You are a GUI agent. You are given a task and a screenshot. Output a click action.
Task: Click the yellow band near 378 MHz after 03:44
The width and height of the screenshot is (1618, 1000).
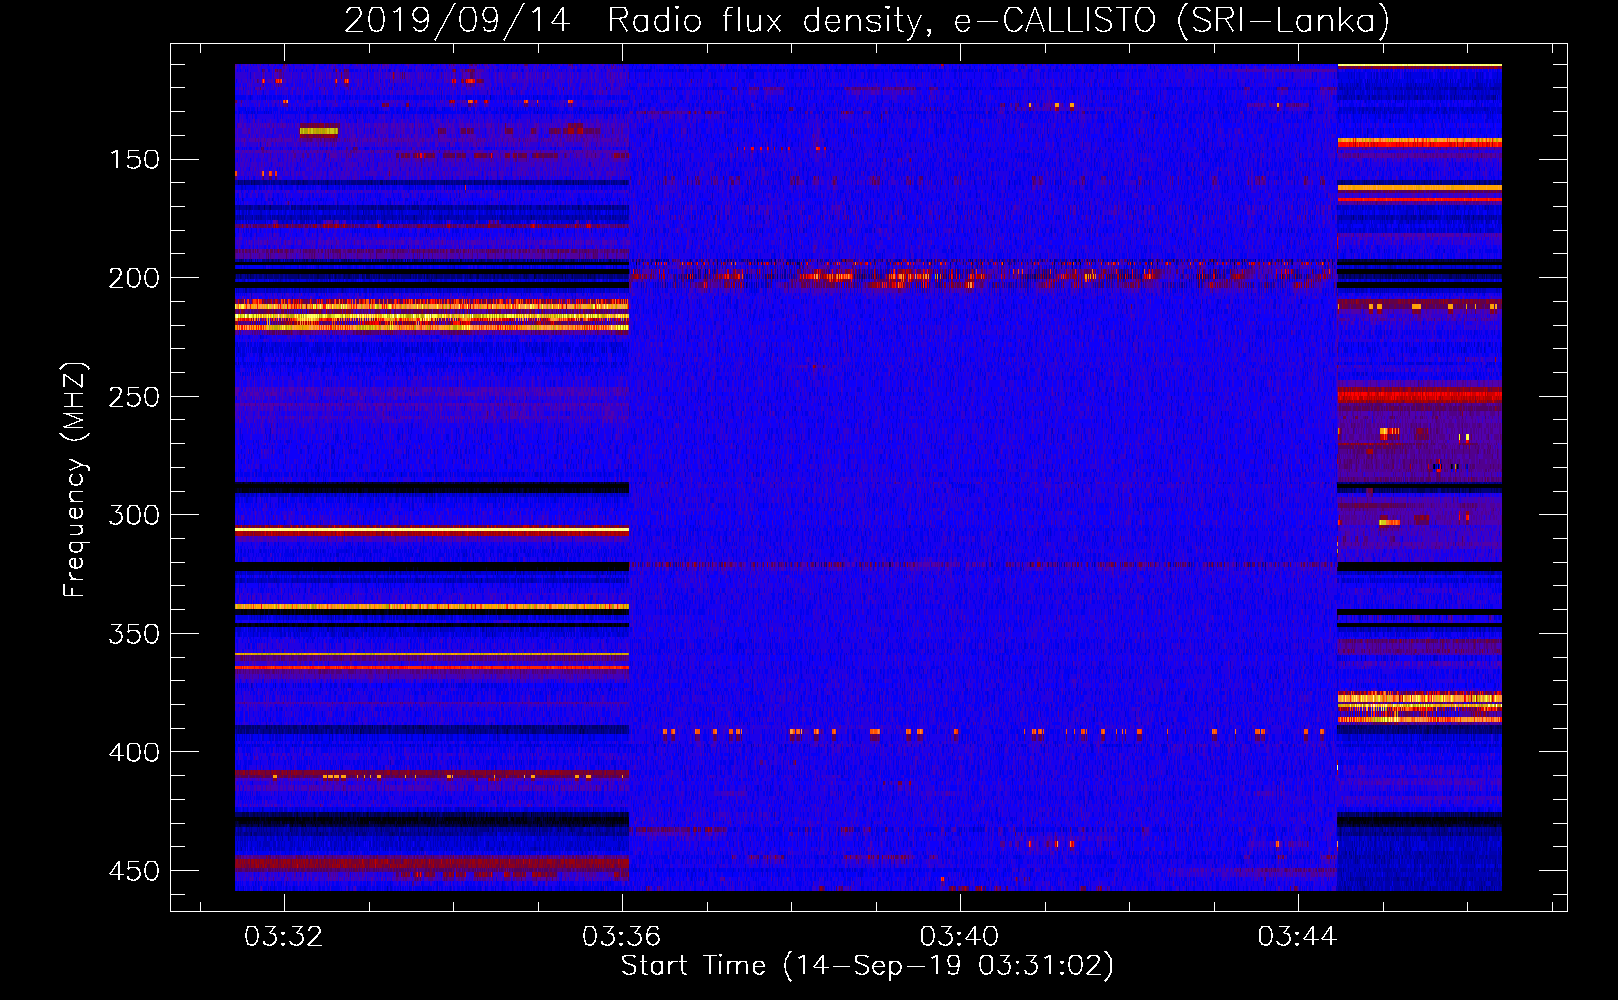[1419, 698]
